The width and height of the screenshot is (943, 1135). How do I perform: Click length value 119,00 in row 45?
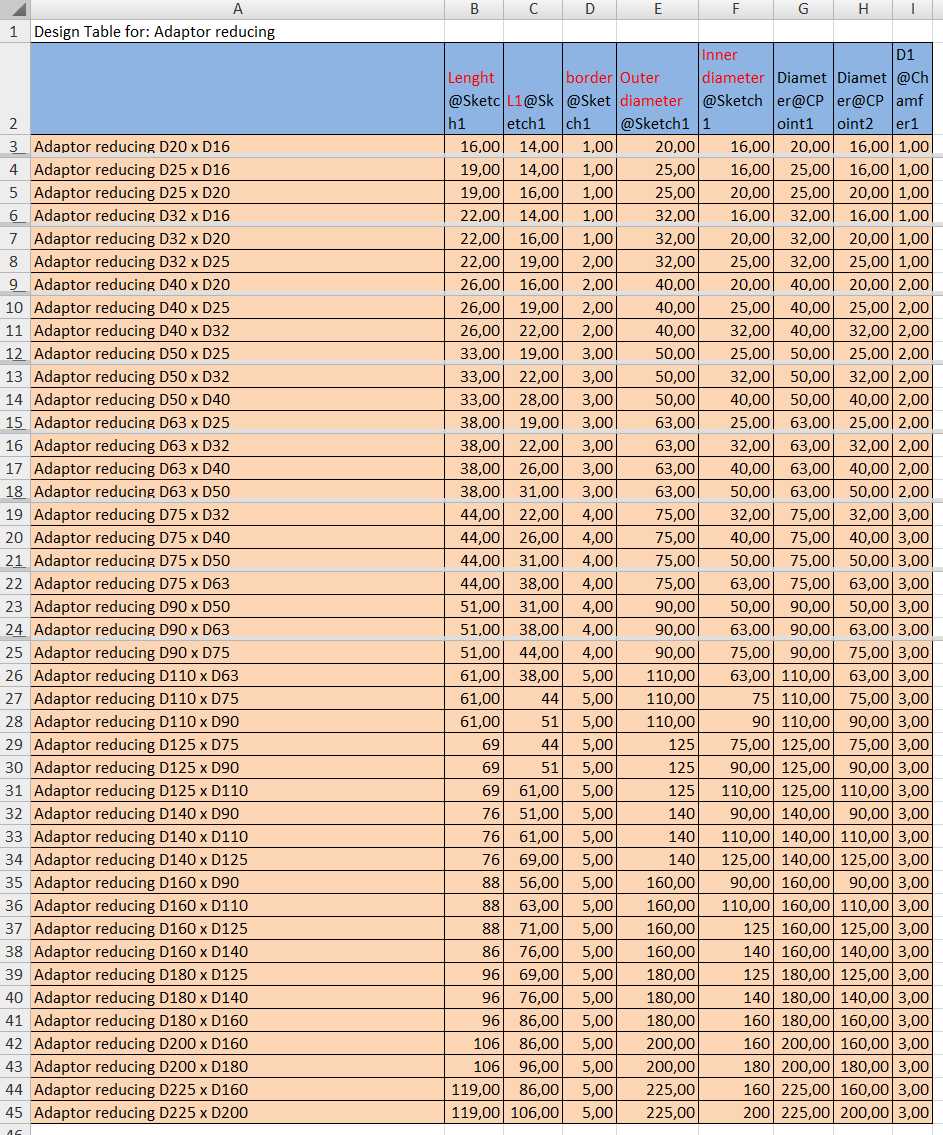point(474,1113)
